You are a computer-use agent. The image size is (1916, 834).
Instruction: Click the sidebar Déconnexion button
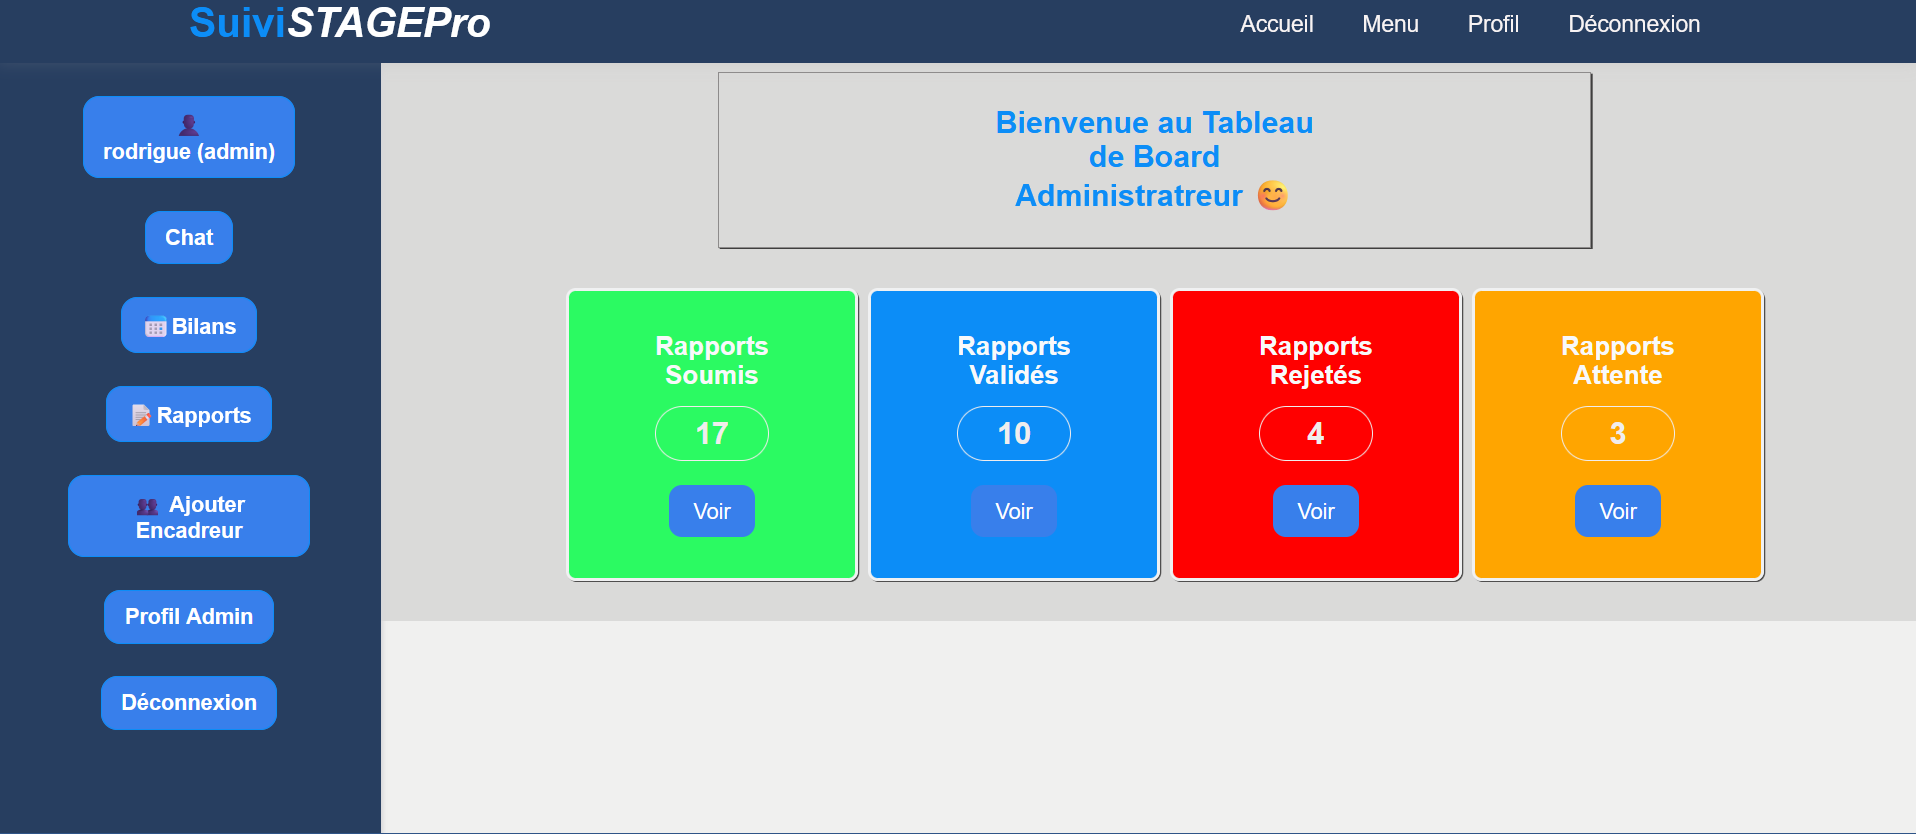(189, 703)
